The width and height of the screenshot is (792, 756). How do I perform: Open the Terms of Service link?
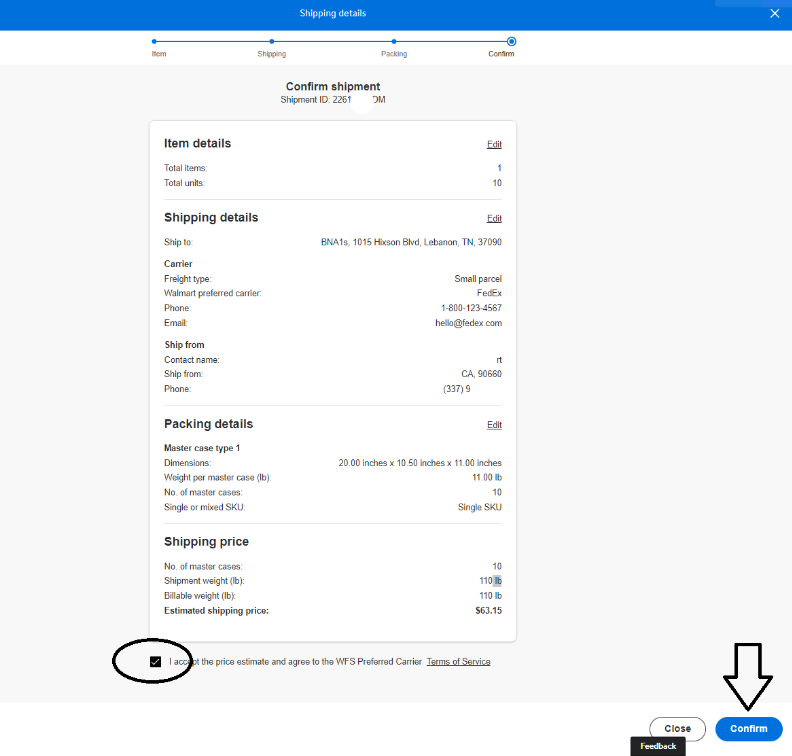[x=458, y=662]
